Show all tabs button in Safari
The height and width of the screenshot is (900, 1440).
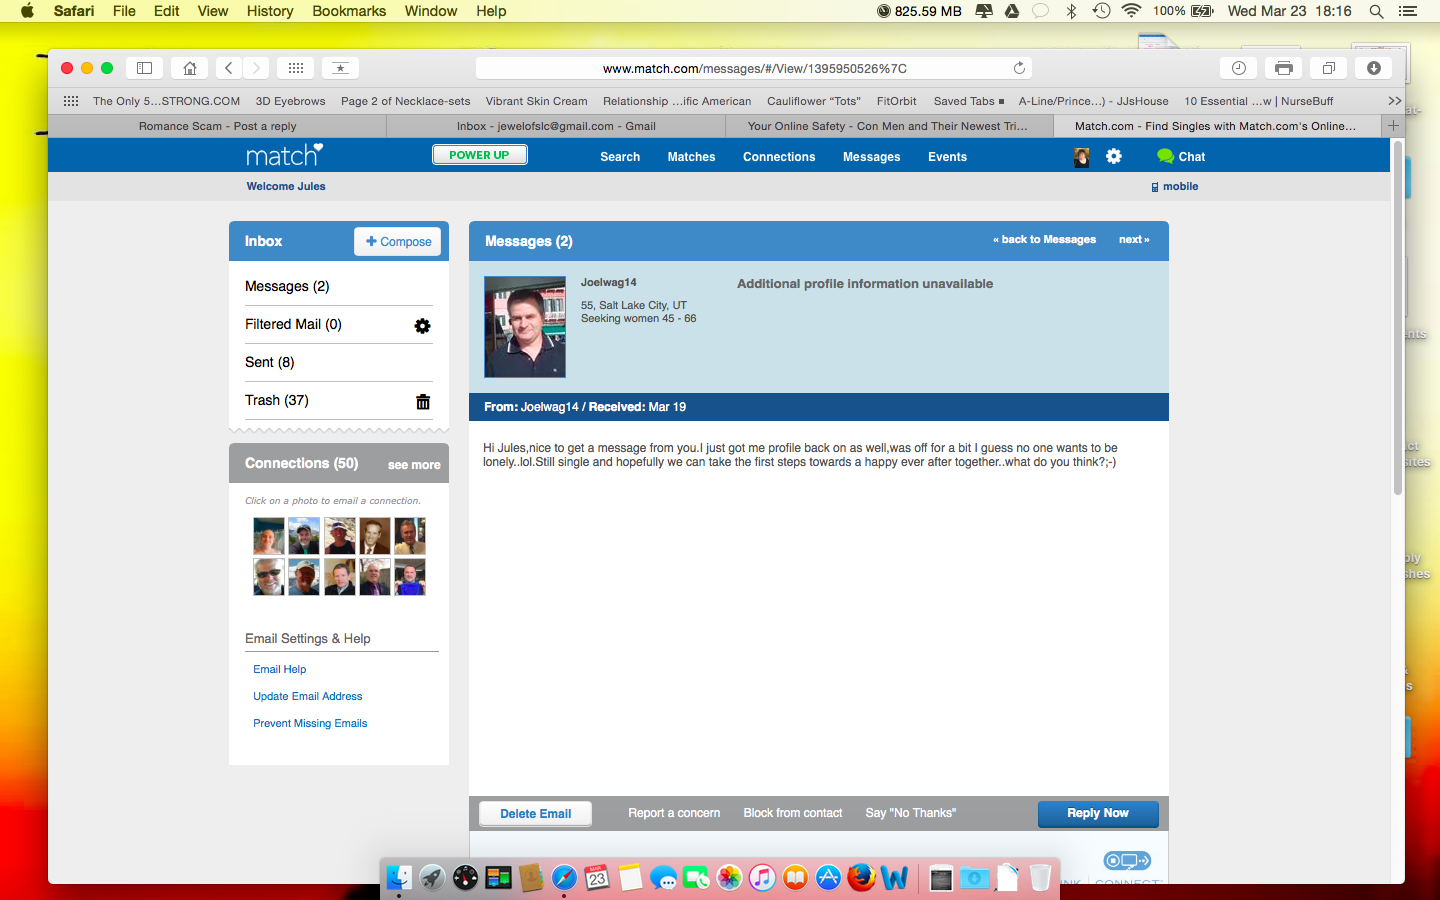point(1329,68)
